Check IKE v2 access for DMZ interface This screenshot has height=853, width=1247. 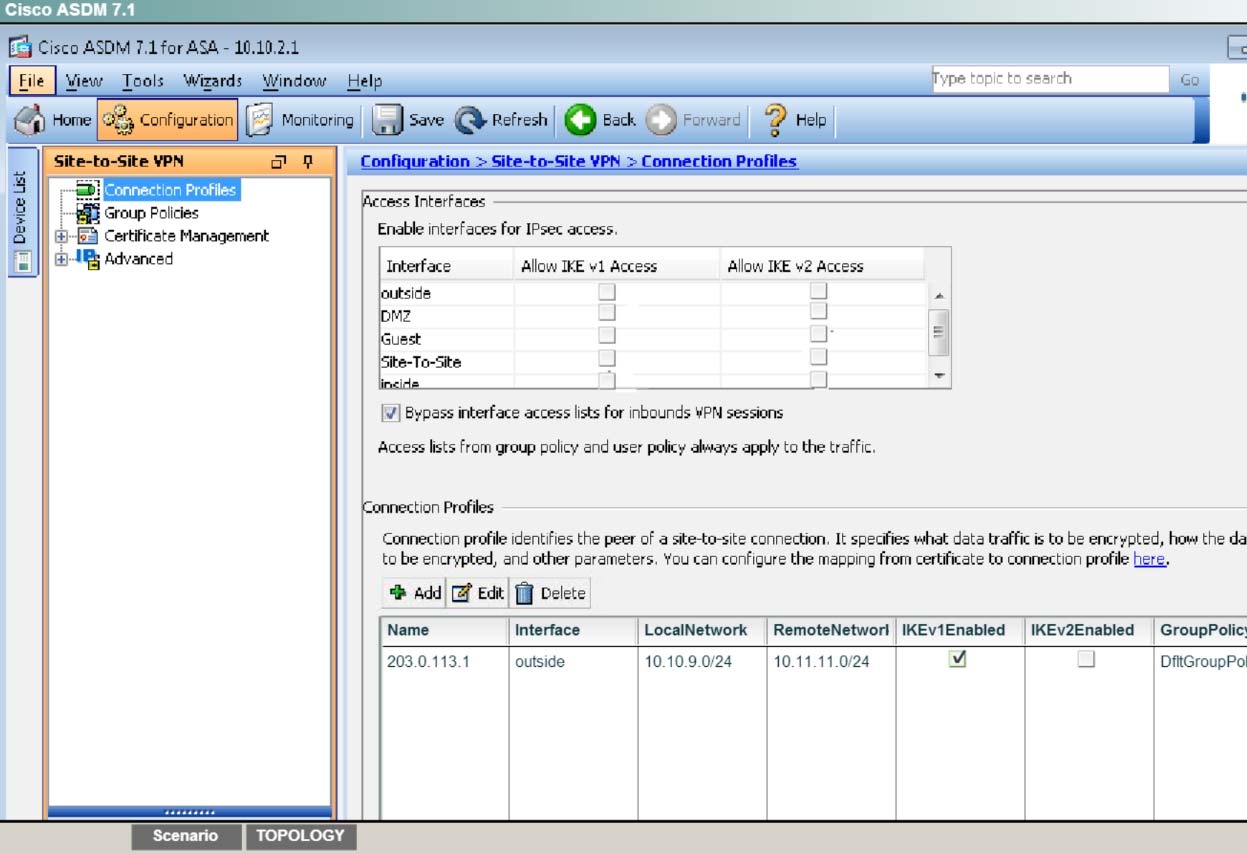(x=818, y=313)
